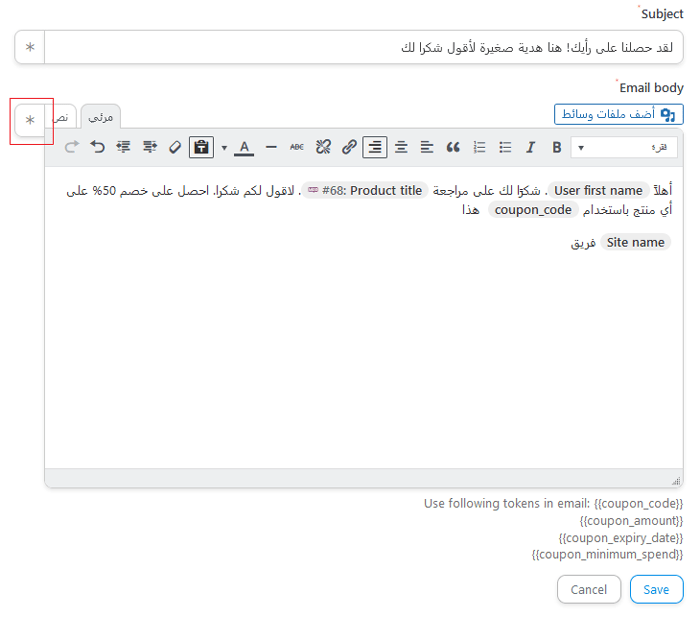
Task: Toggle Bold formatting
Action: [557, 147]
